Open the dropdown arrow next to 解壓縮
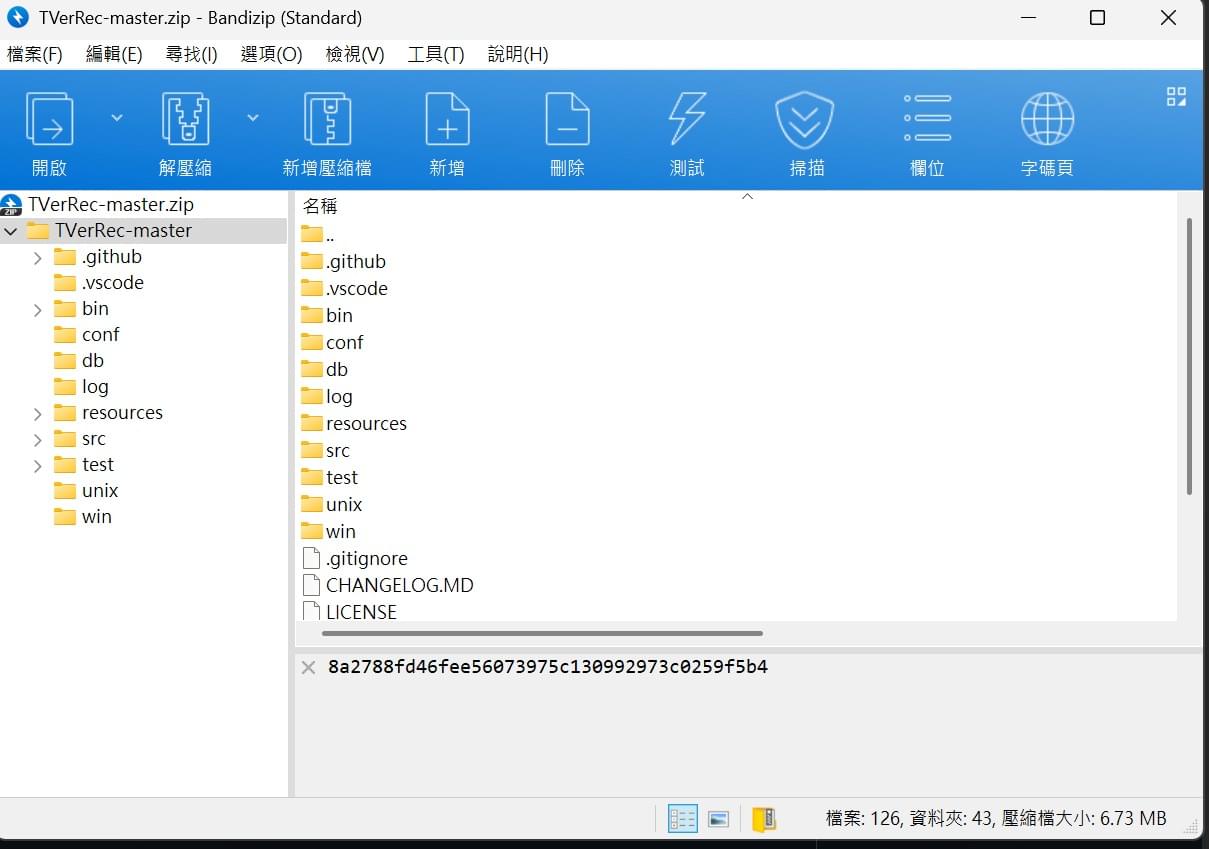Viewport: 1209px width, 849px height. 253,118
